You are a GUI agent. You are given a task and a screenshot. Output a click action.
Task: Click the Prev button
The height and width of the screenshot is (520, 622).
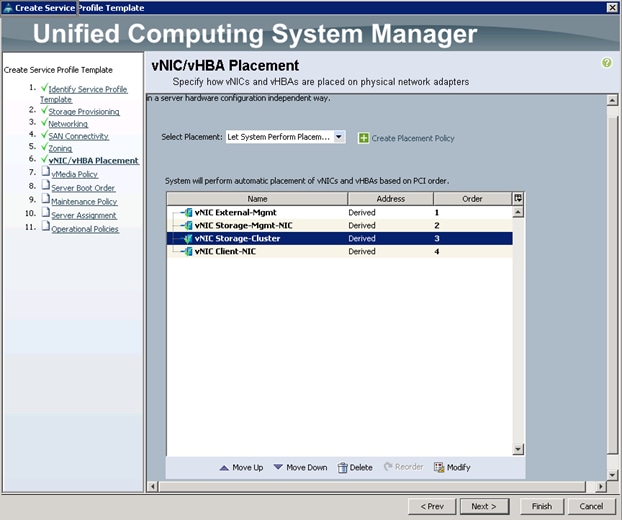click(x=432, y=507)
